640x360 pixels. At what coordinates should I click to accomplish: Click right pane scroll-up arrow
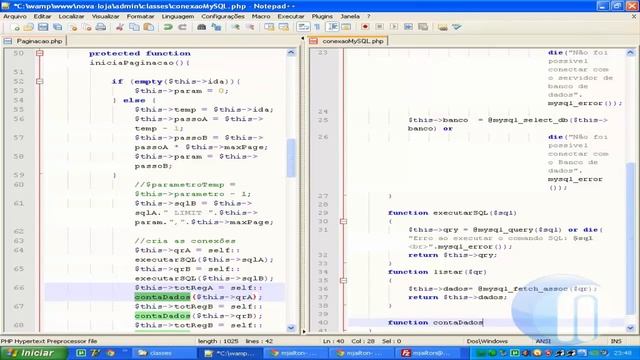630,53
